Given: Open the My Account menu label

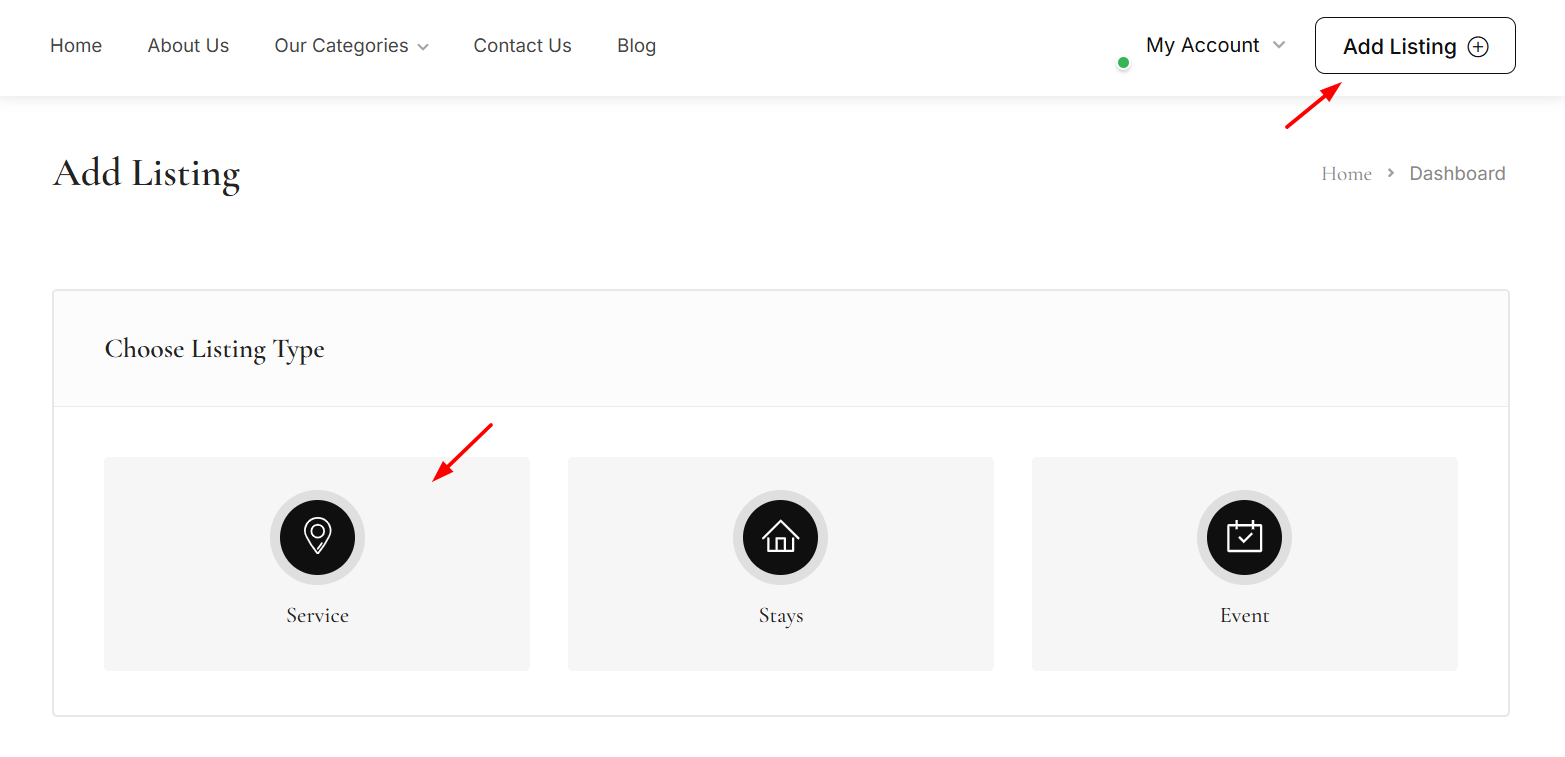Looking at the screenshot, I should 1202,45.
